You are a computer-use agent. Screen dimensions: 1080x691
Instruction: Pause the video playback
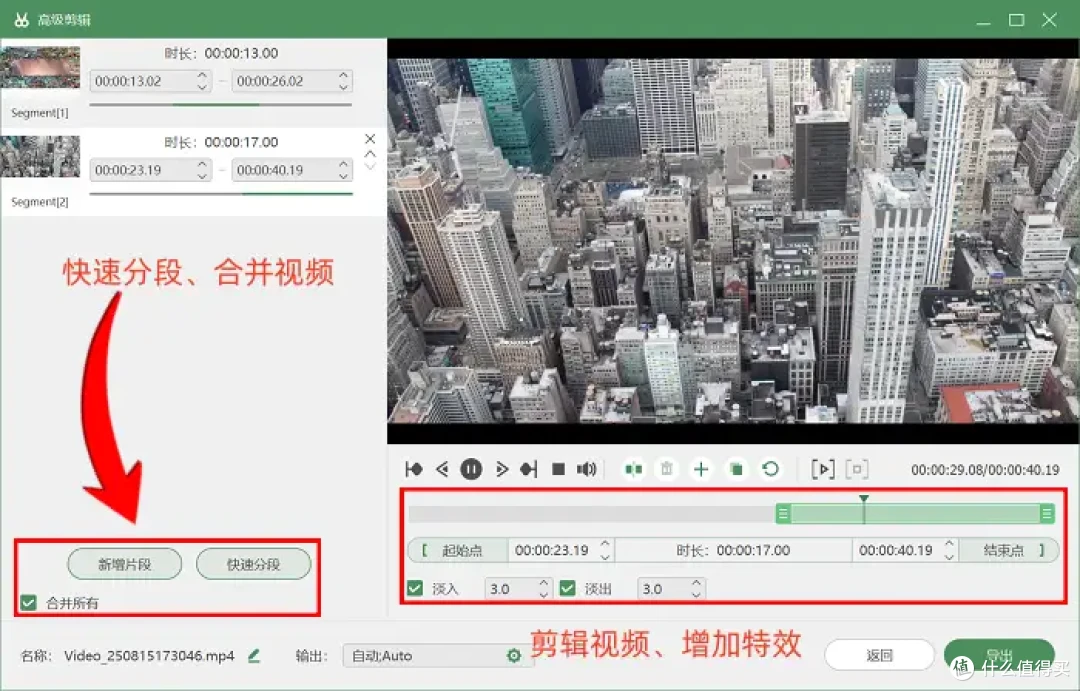[471, 469]
